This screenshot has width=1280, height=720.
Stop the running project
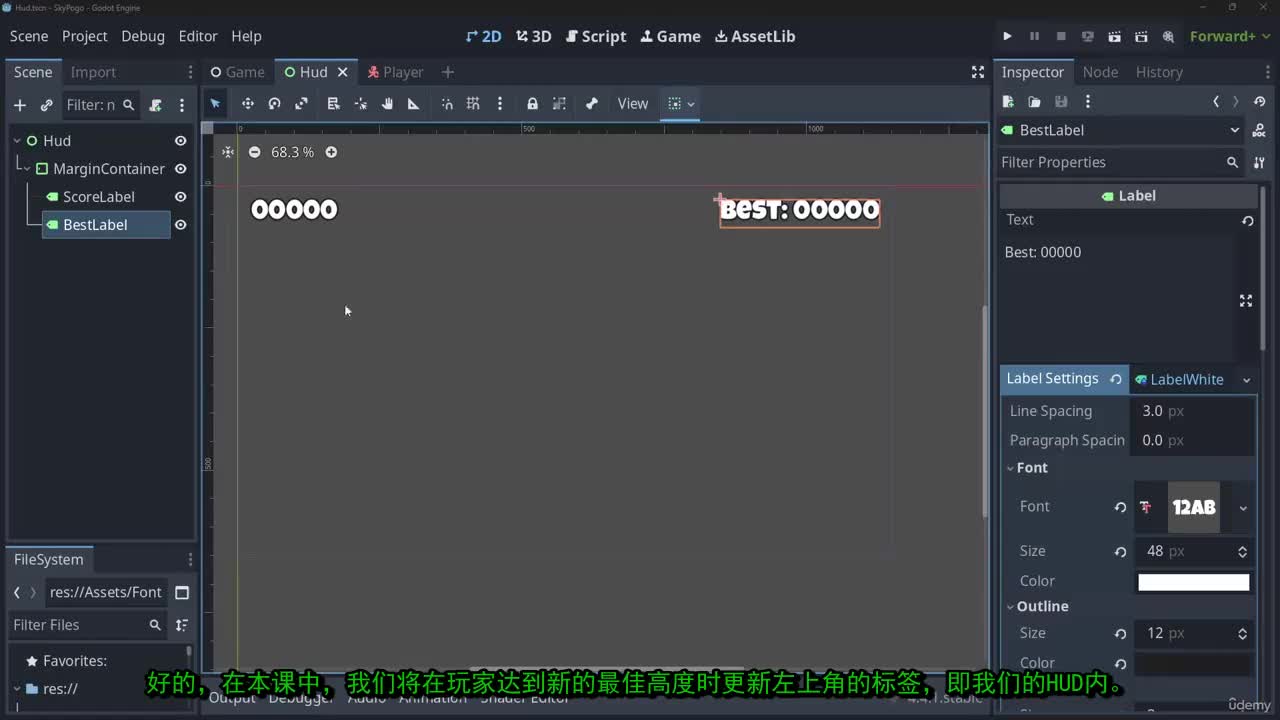click(x=1061, y=36)
